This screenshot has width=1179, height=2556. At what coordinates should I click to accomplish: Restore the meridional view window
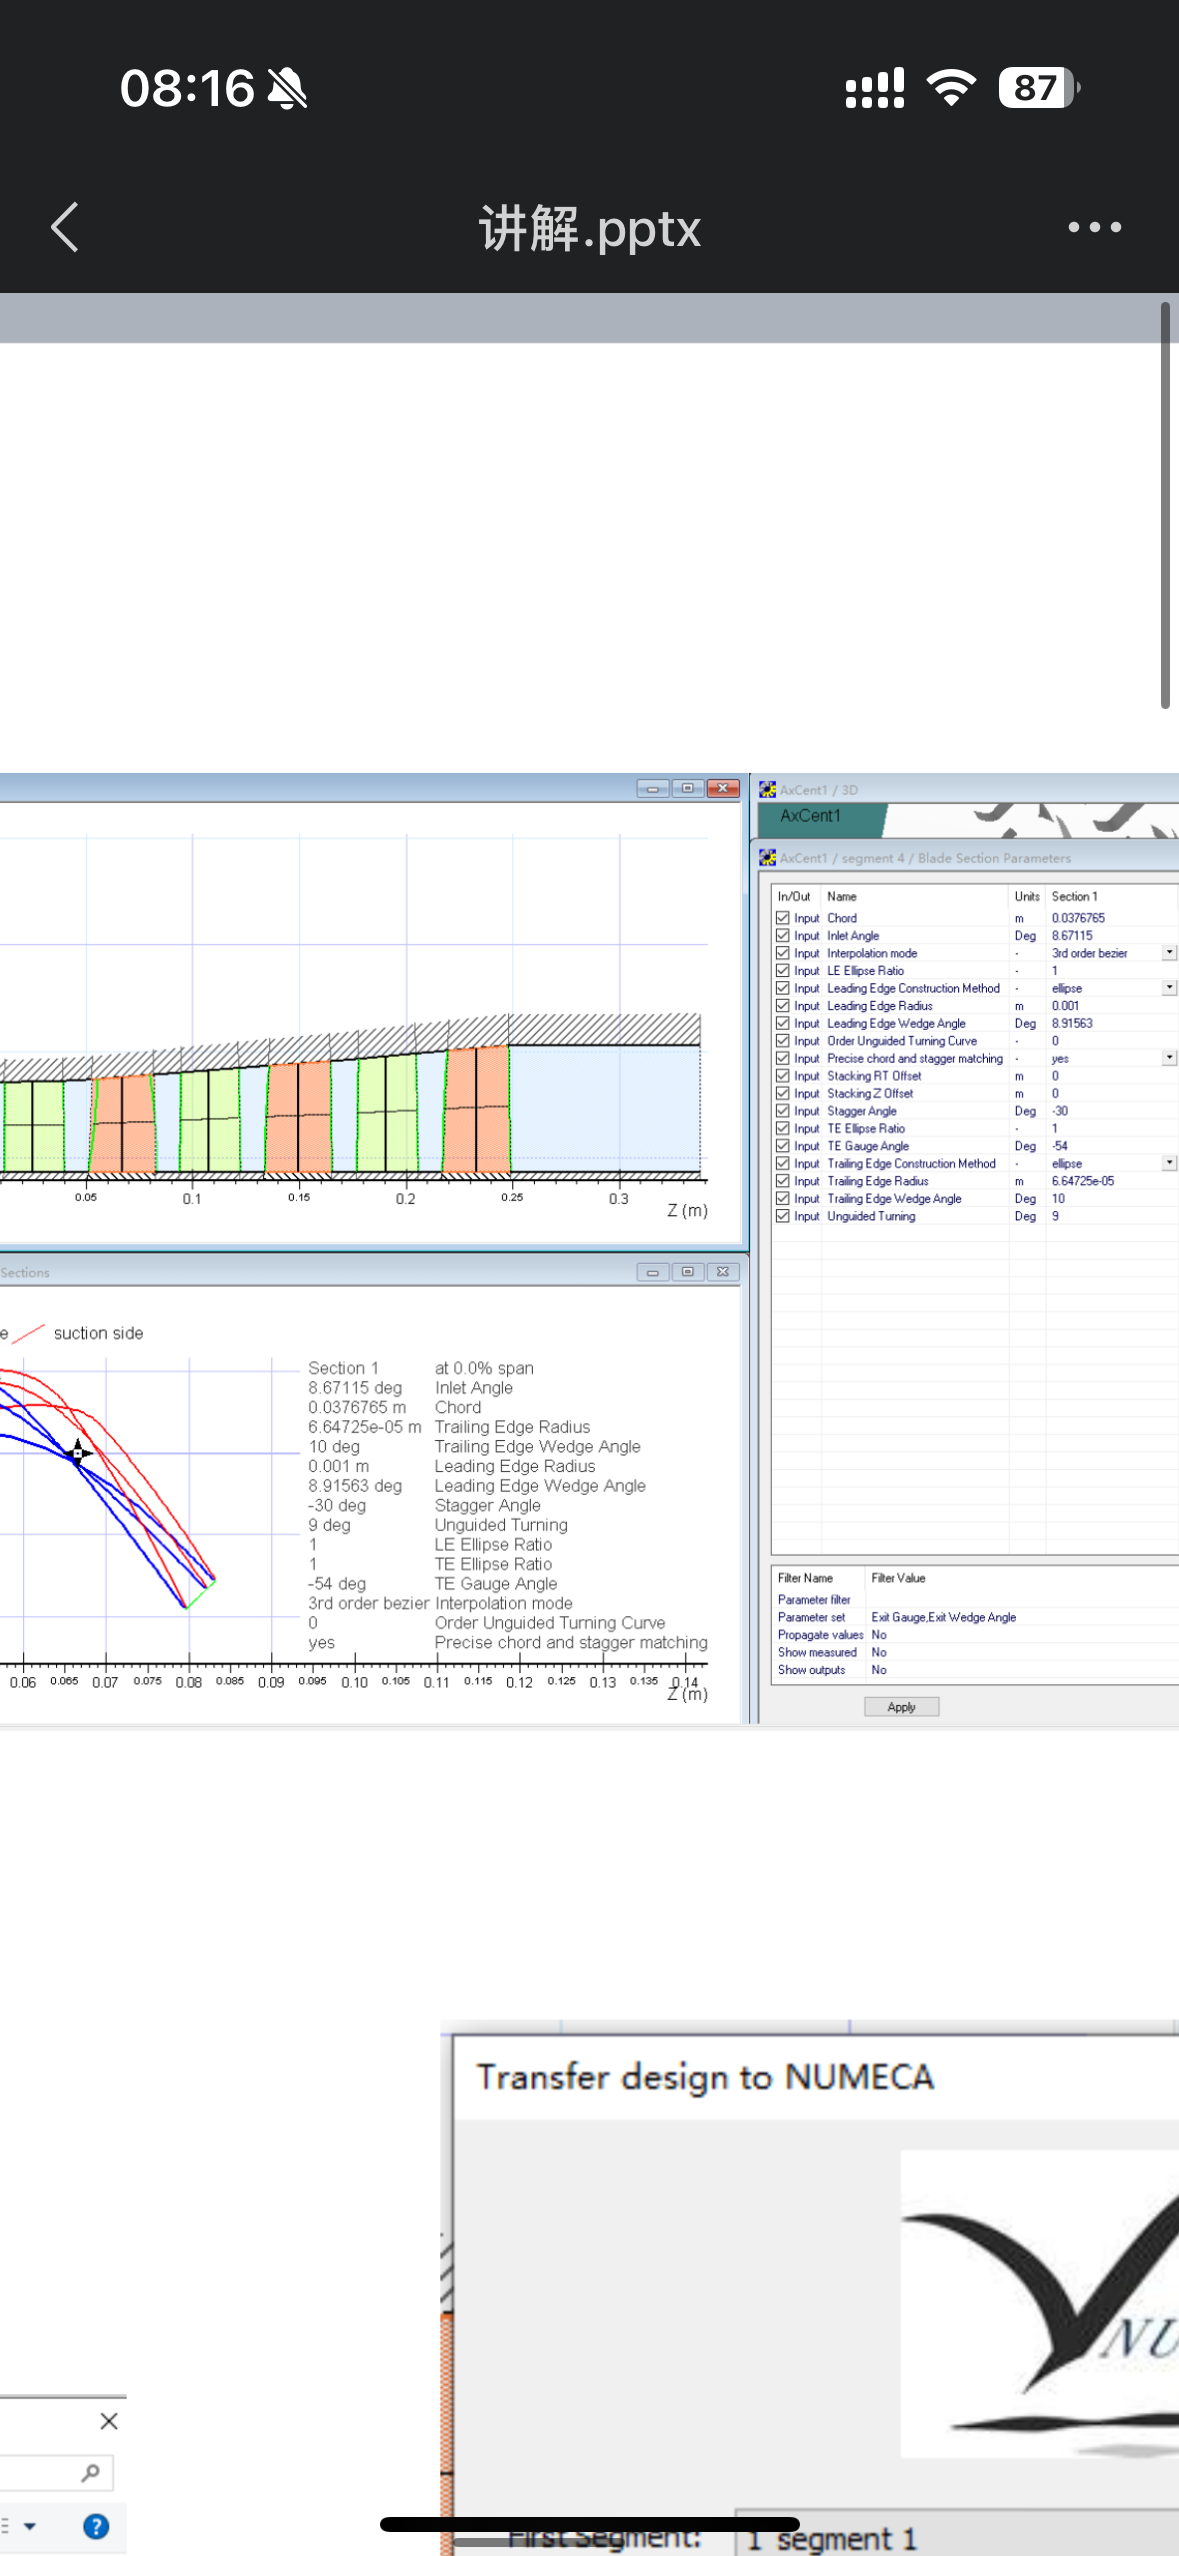(x=687, y=788)
